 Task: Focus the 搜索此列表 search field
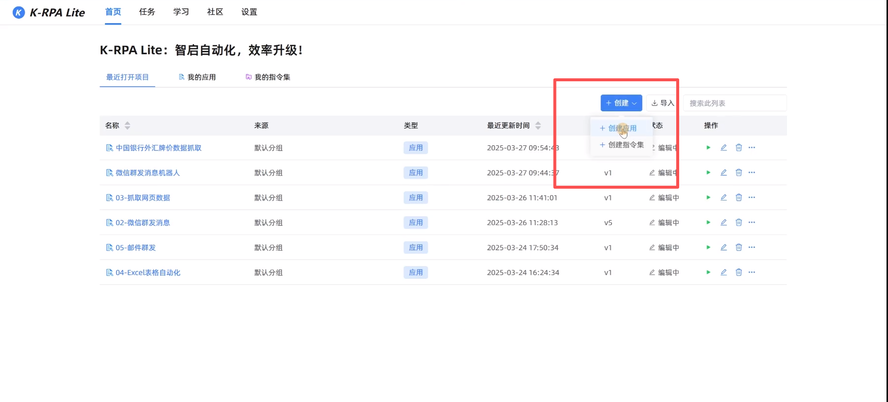735,103
